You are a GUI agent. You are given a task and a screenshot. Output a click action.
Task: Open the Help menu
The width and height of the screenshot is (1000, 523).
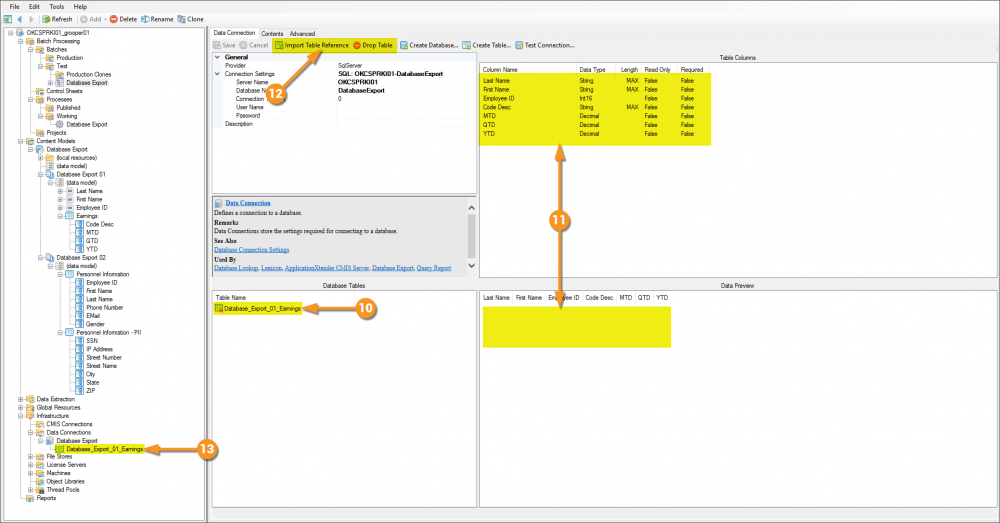click(80, 6)
